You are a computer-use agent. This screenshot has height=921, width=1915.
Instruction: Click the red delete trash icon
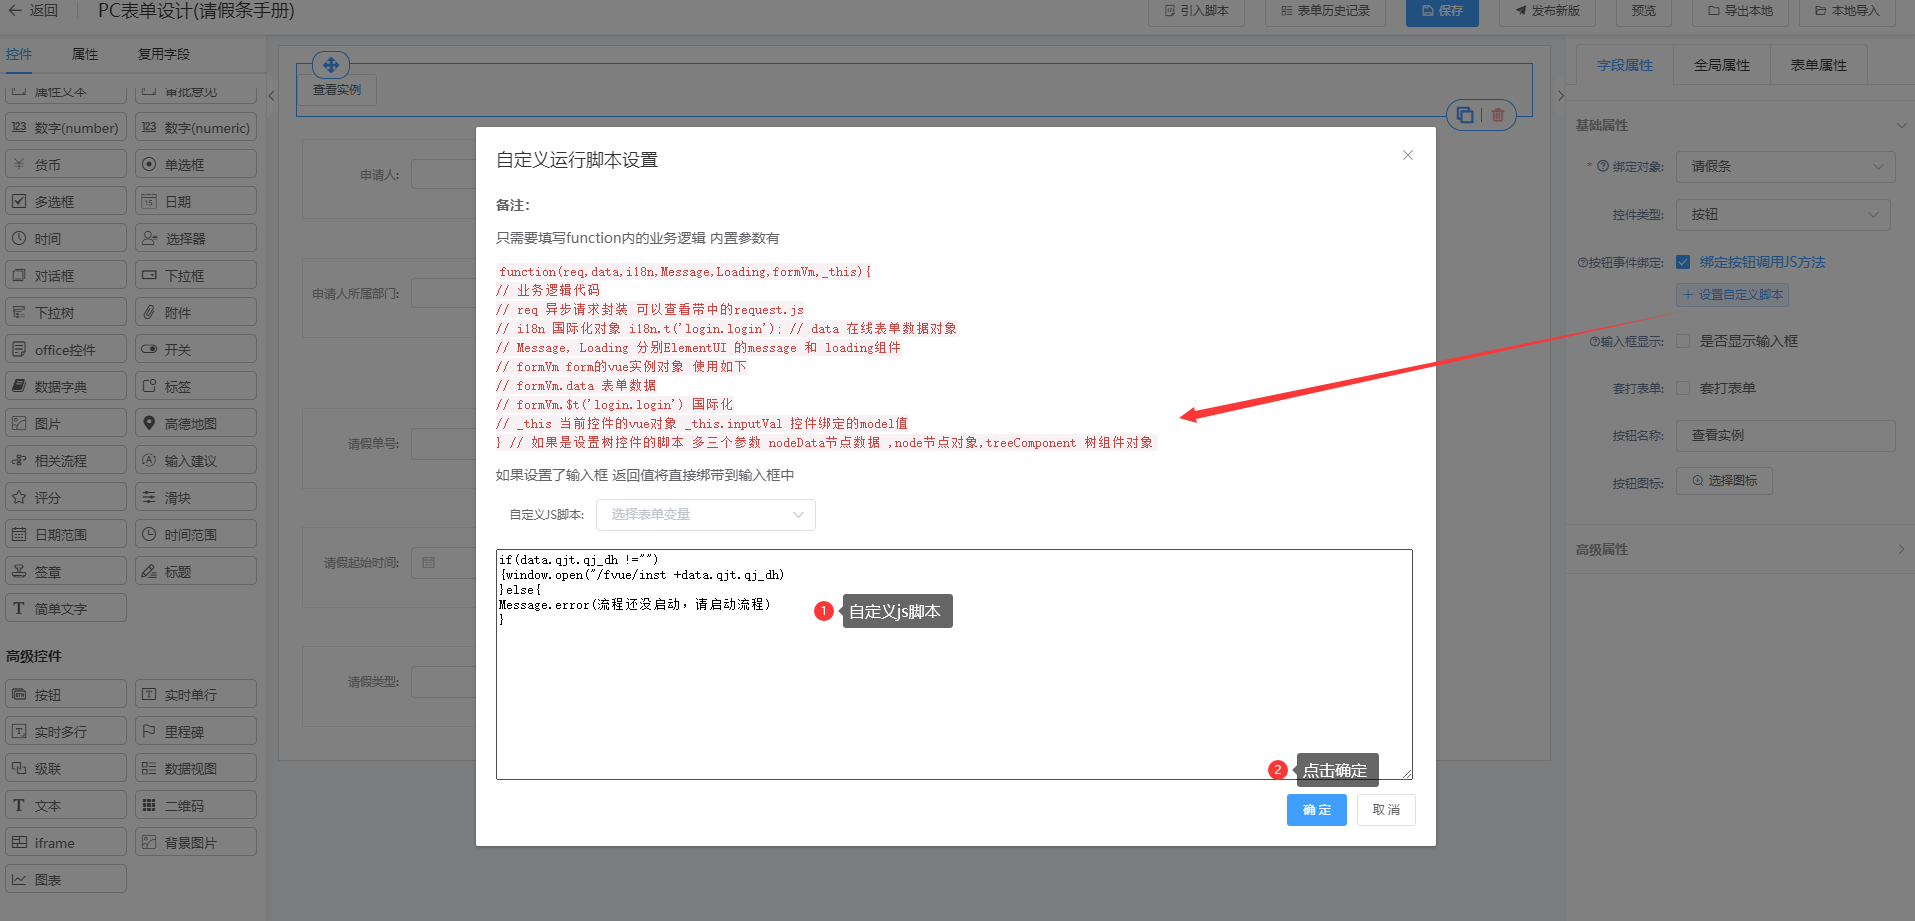(x=1498, y=115)
